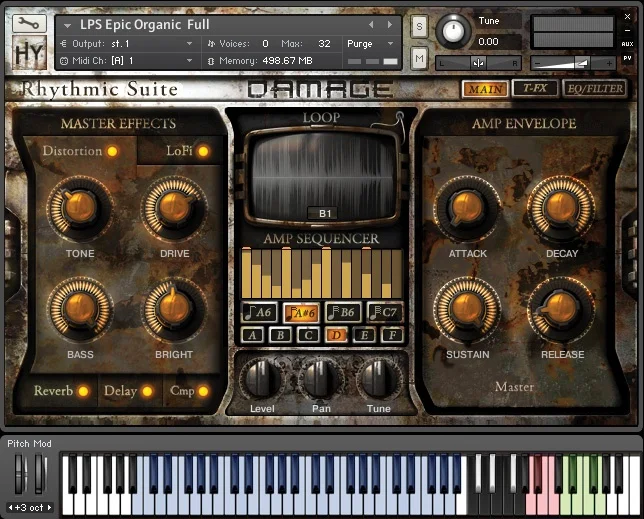Click the BRIGHT knob
This screenshot has height=519, width=644.
point(174,309)
